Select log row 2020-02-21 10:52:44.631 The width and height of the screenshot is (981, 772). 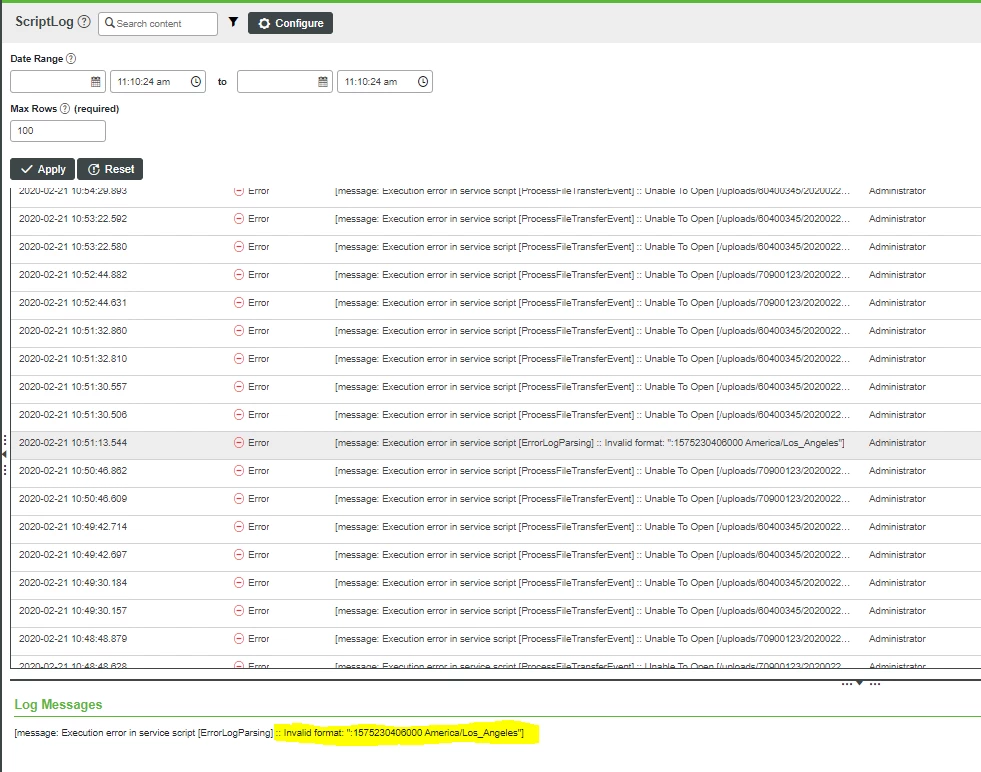click(496, 303)
